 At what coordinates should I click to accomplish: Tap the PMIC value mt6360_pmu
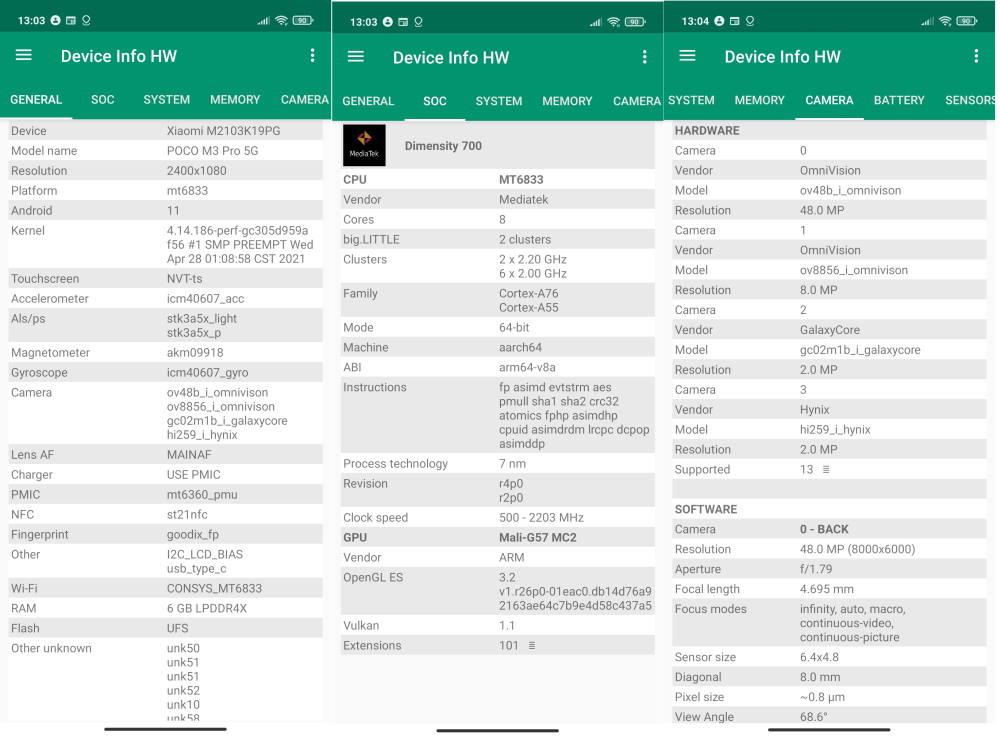pyautogui.click(x=202, y=494)
